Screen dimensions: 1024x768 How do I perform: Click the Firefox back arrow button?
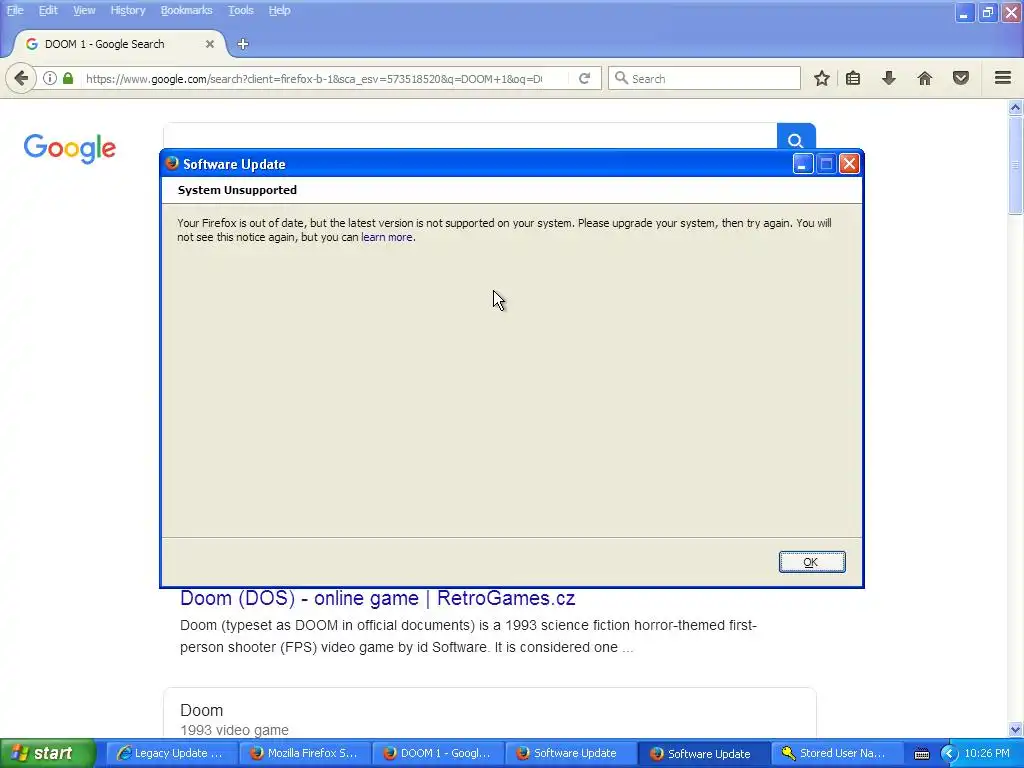[x=21, y=78]
